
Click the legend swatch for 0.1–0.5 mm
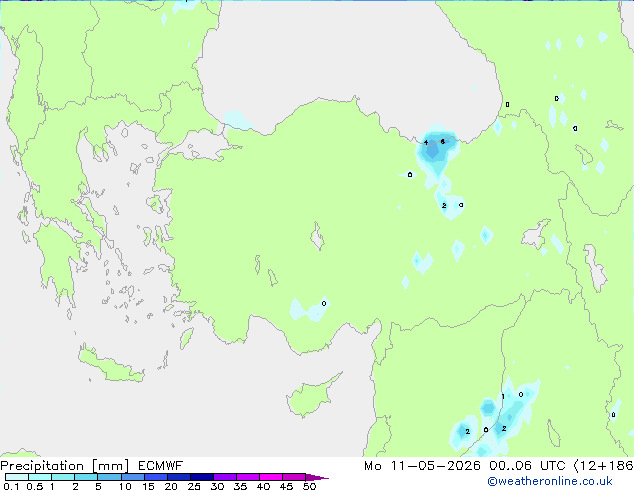17,477
